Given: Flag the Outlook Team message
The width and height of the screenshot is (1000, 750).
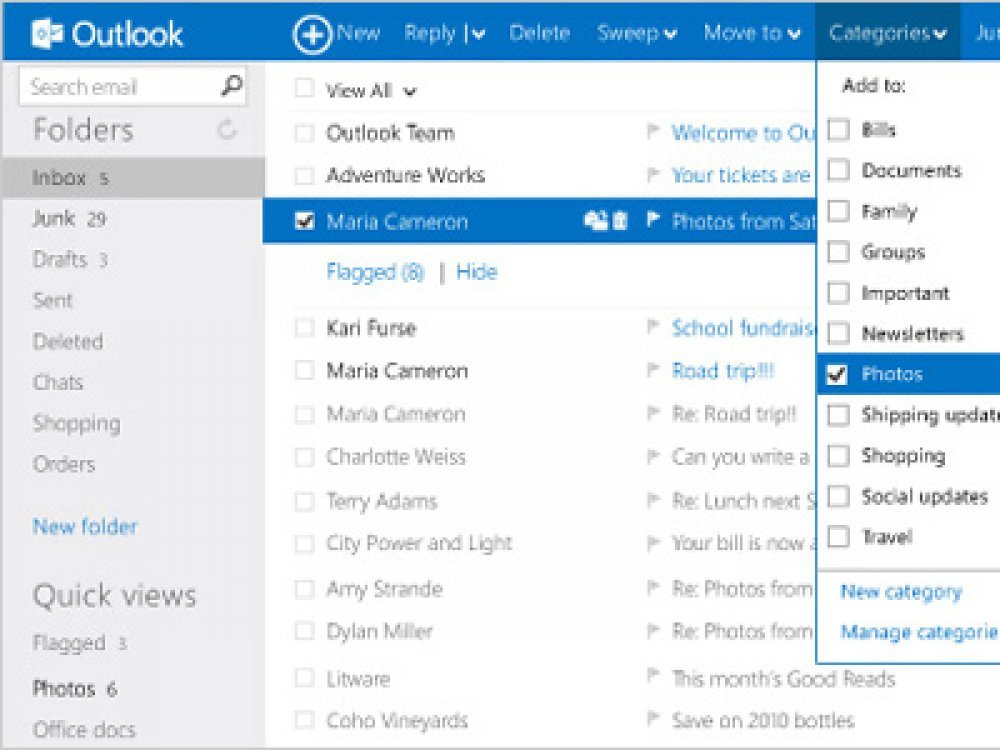Looking at the screenshot, I should tap(652, 132).
